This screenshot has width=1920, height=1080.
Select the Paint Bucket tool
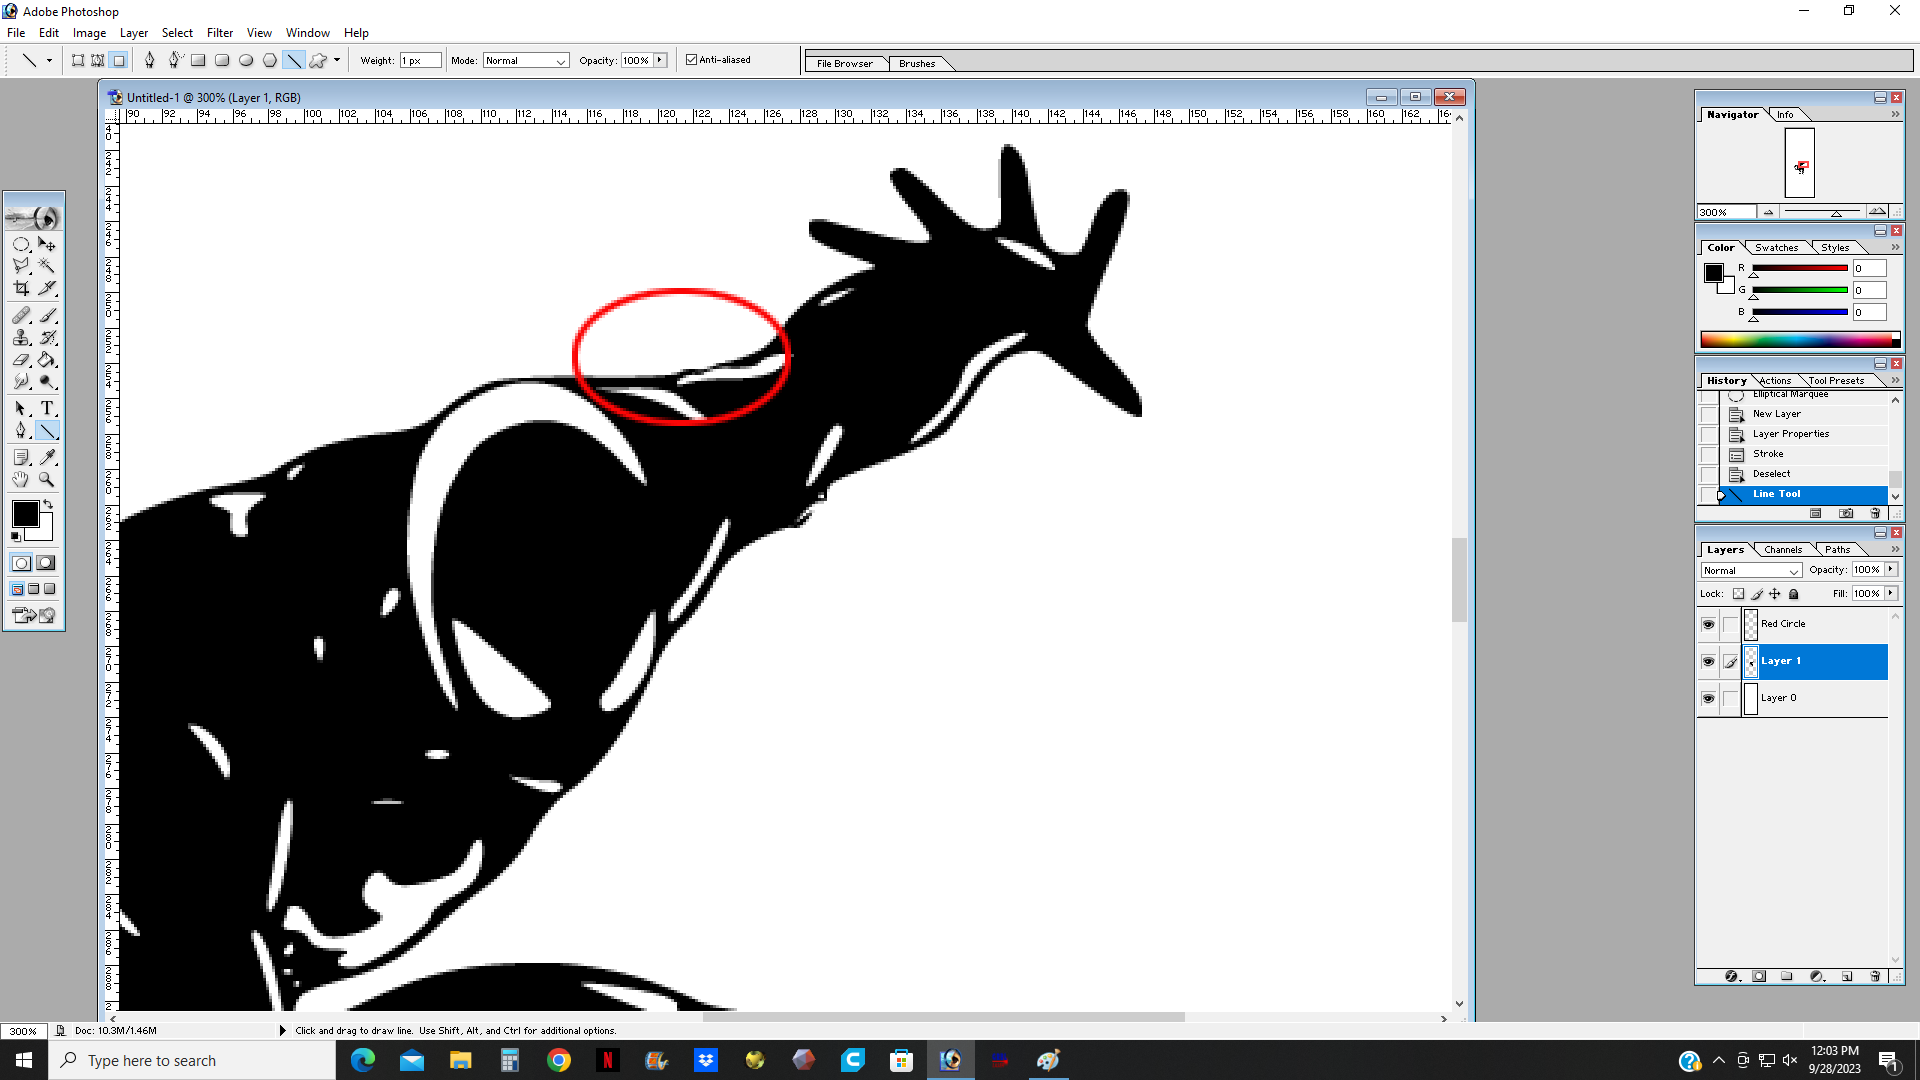click(x=47, y=360)
